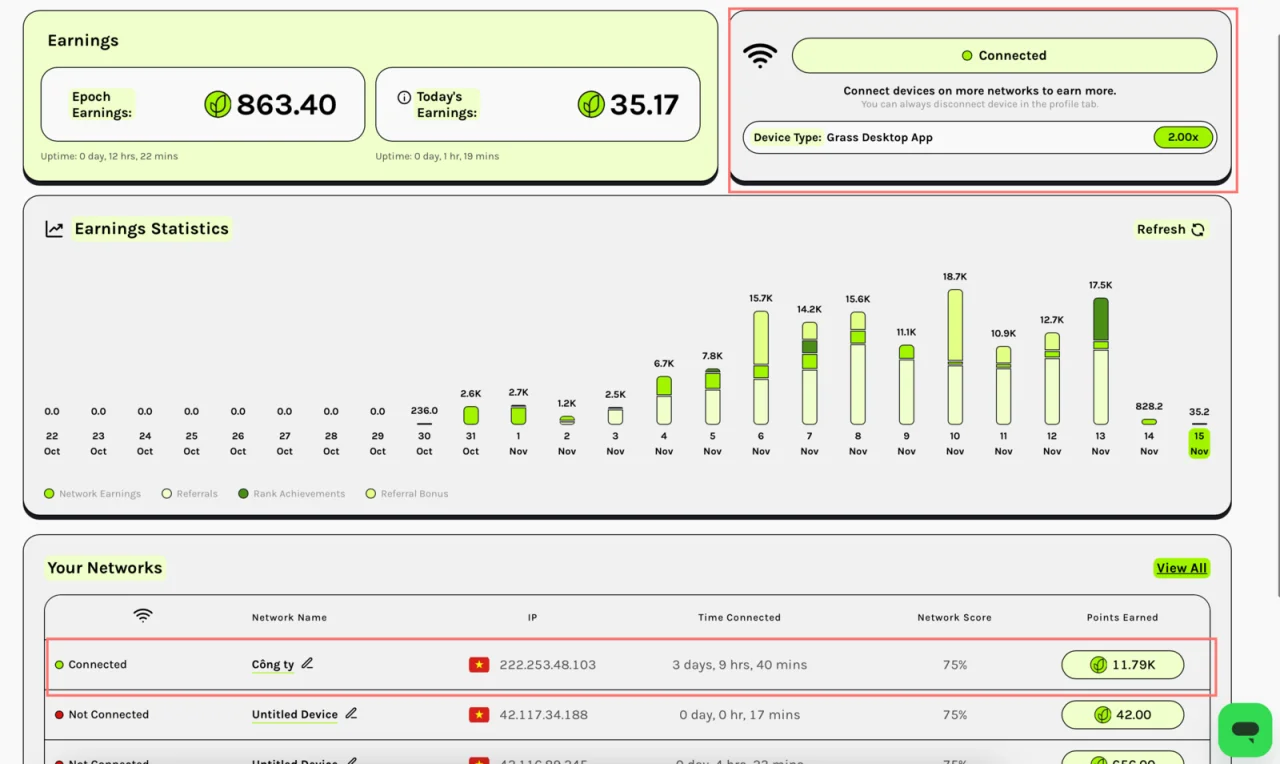Click the Network Score column header
Screen dimensions: 1280x764
pos(954,617)
